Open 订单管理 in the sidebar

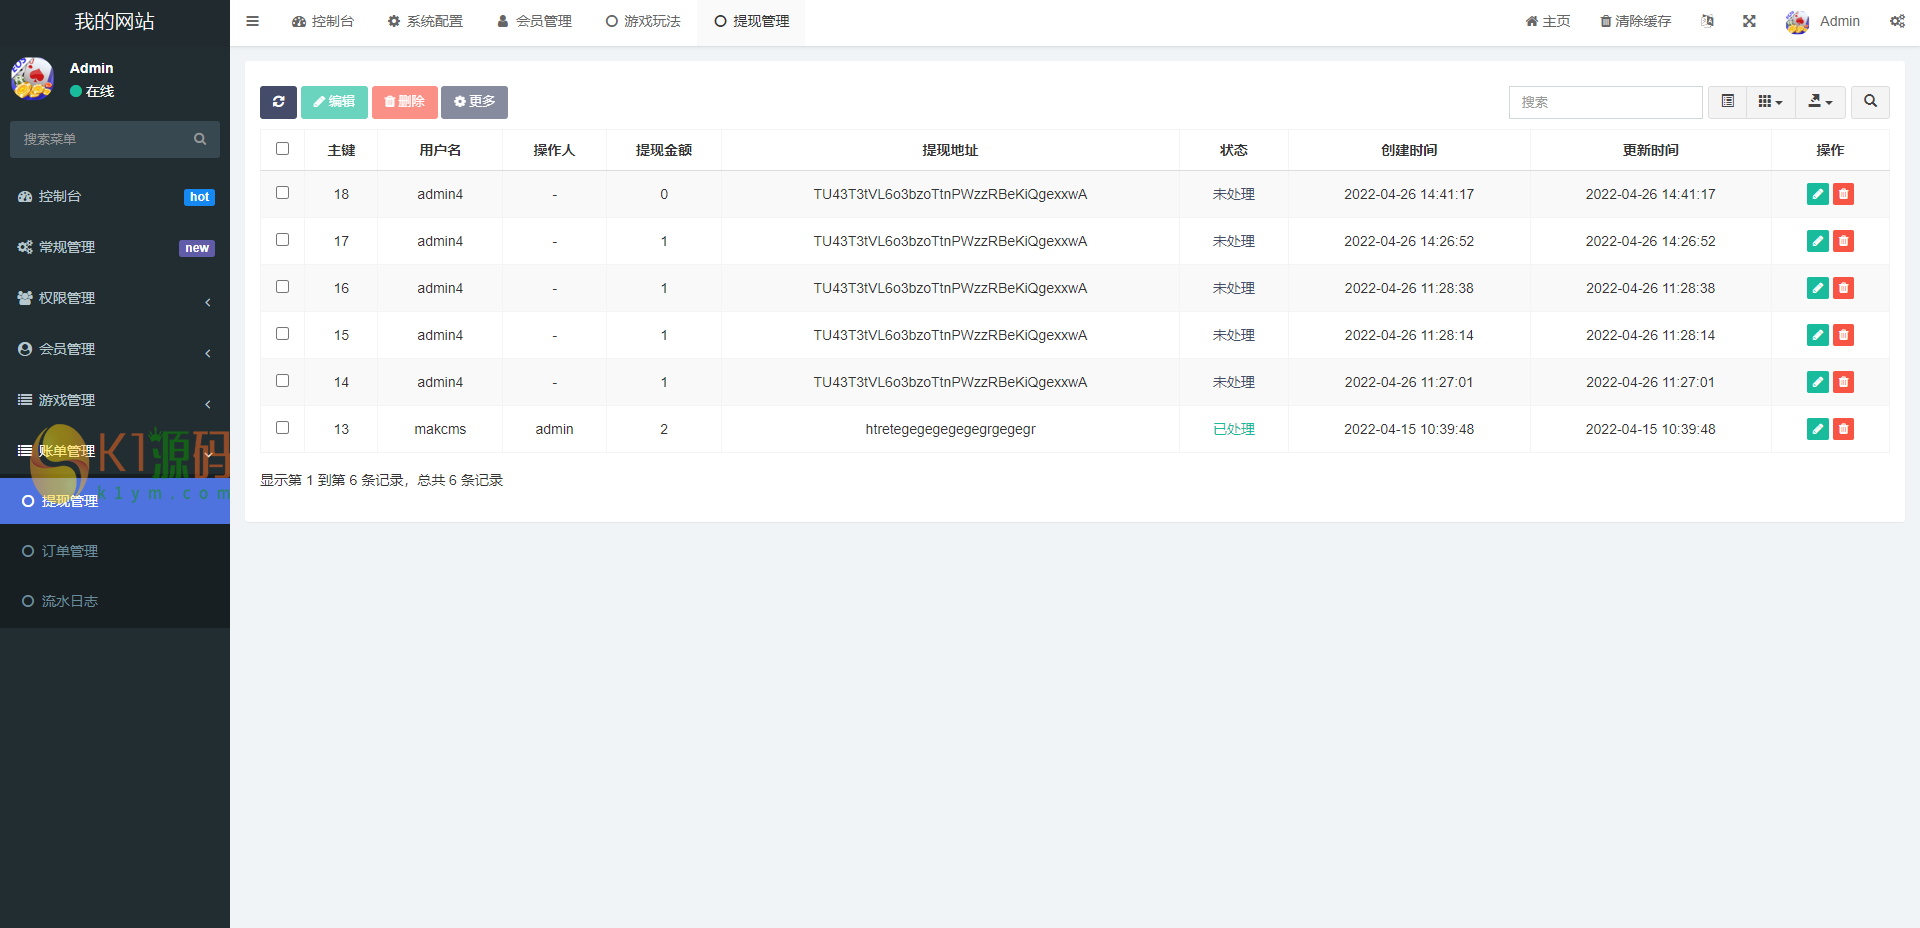(70, 551)
